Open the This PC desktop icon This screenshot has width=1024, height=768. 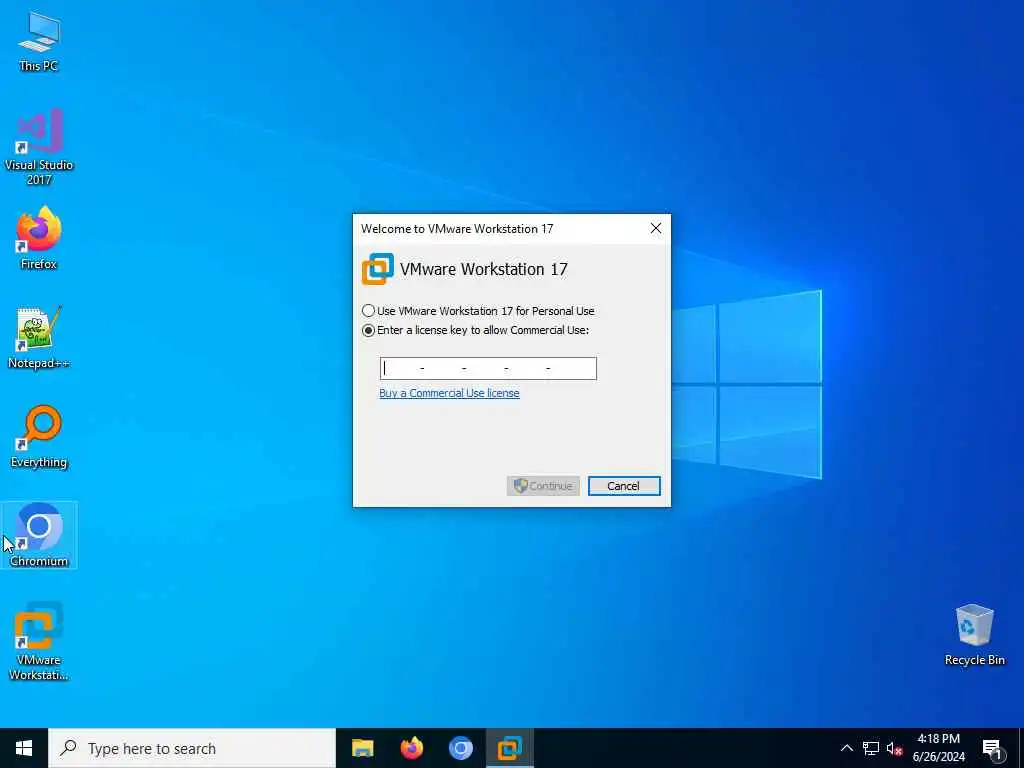[39, 41]
